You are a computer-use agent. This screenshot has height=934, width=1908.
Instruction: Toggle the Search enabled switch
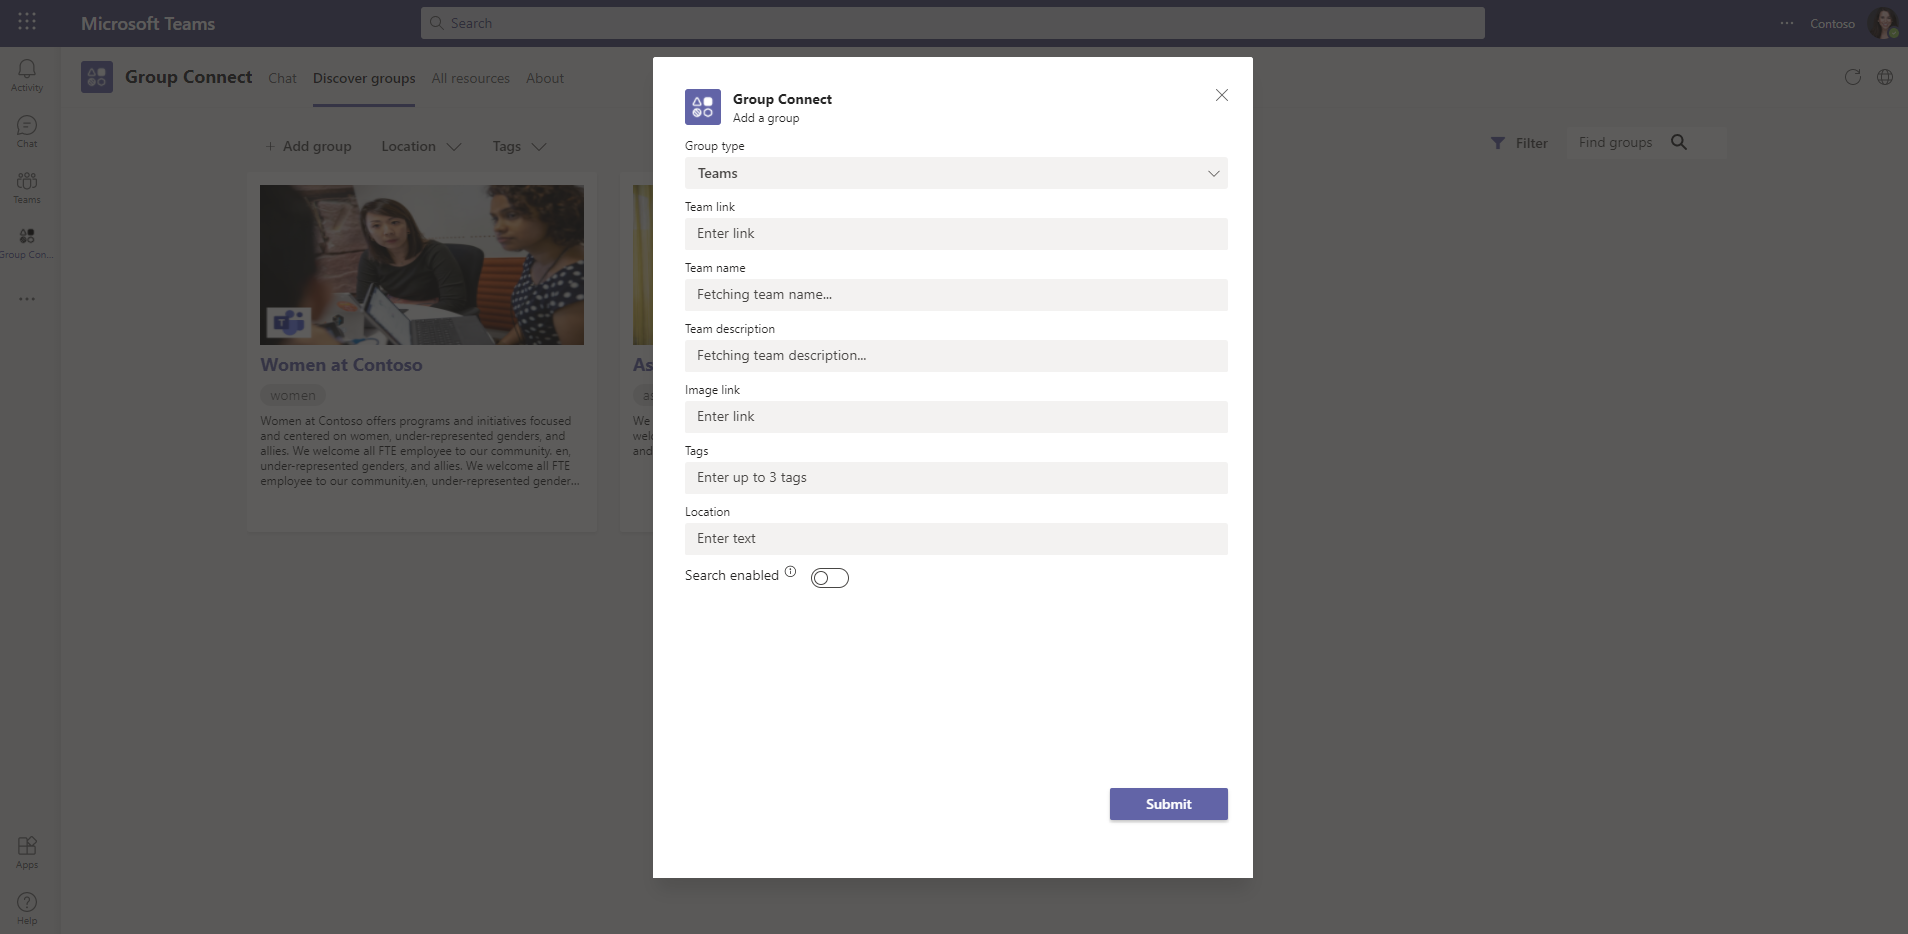pyautogui.click(x=830, y=578)
